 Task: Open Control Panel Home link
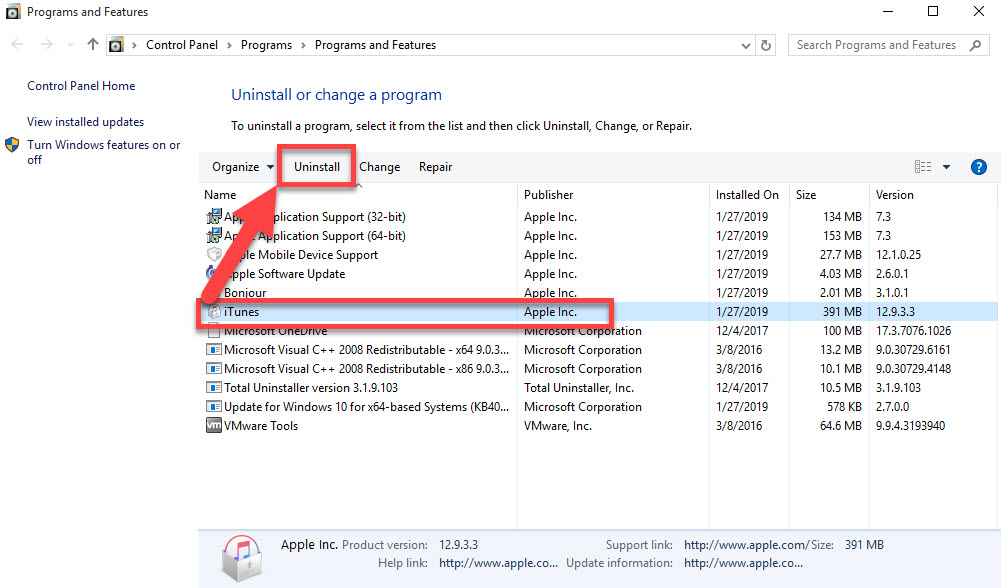(81, 86)
